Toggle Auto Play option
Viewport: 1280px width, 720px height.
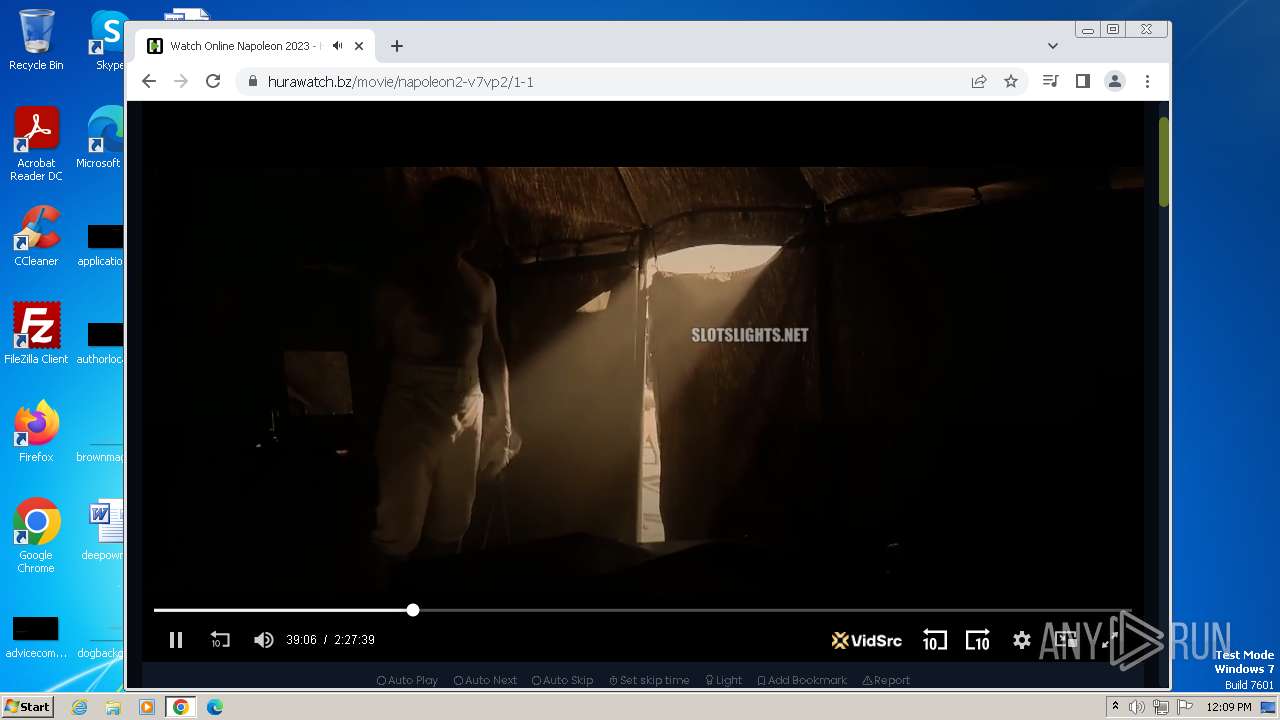tap(407, 680)
